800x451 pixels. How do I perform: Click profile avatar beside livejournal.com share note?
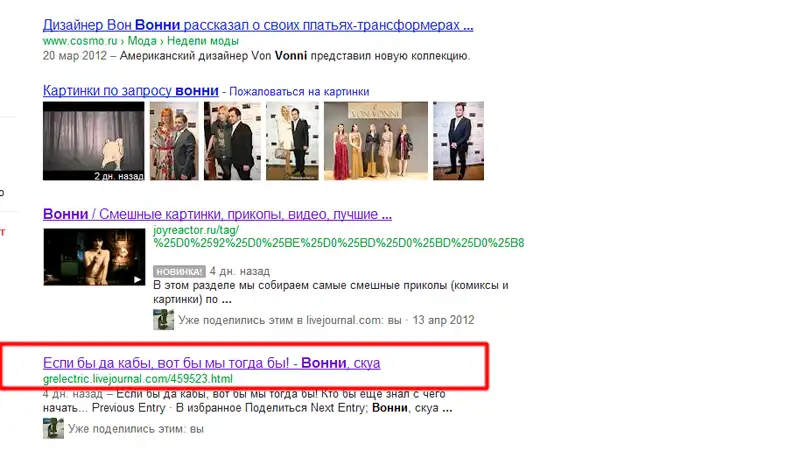(163, 320)
